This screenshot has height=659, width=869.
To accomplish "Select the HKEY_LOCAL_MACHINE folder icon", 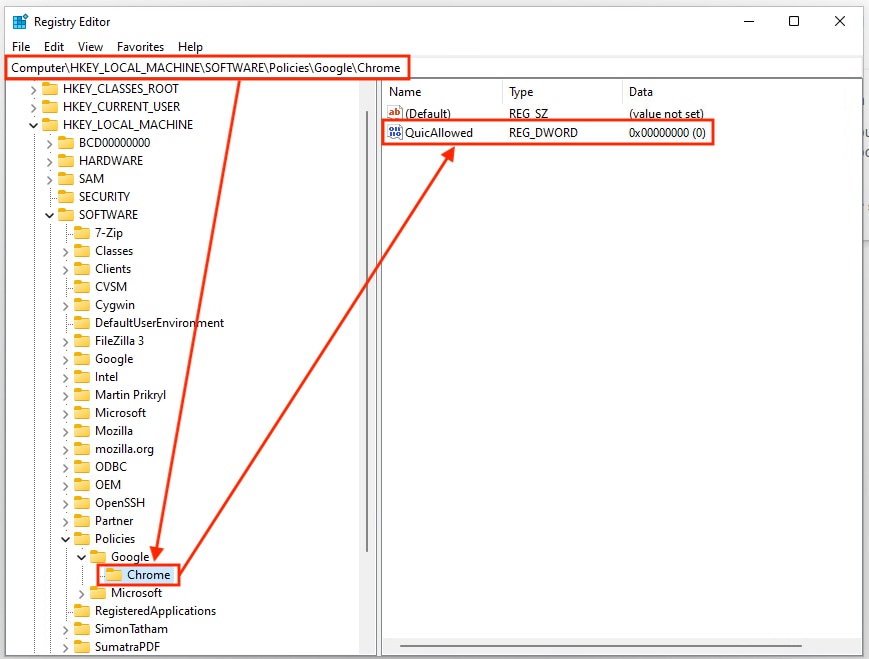I will [50, 125].
